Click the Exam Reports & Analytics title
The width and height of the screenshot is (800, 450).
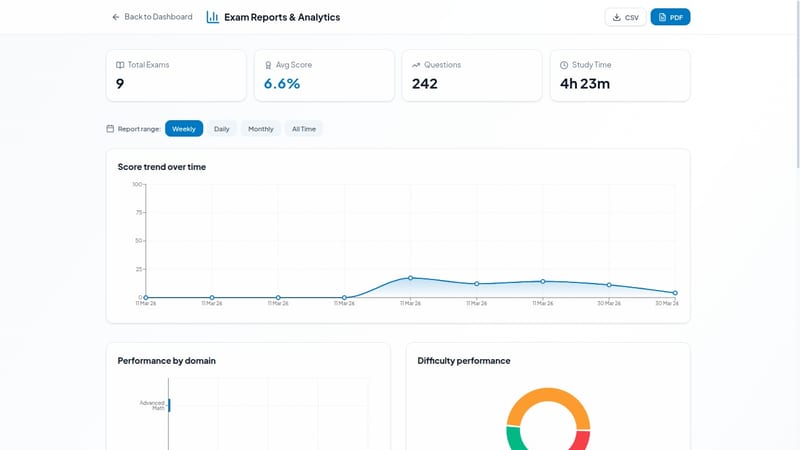click(282, 17)
